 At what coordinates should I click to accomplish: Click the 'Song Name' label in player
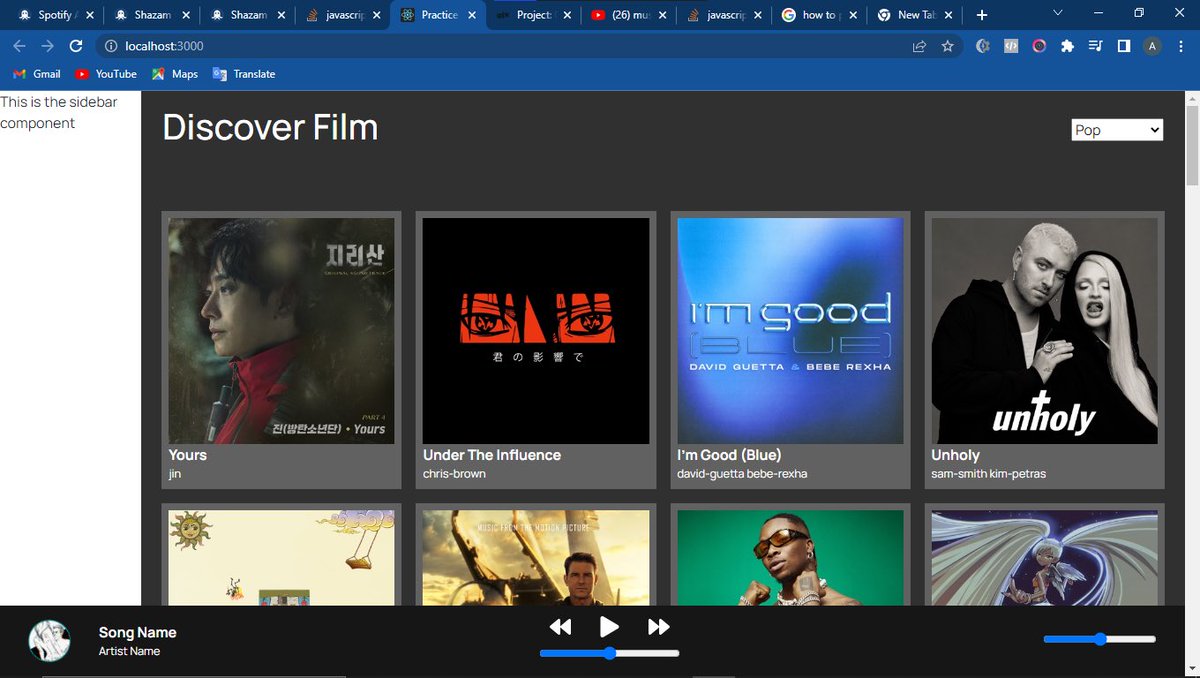(x=137, y=632)
